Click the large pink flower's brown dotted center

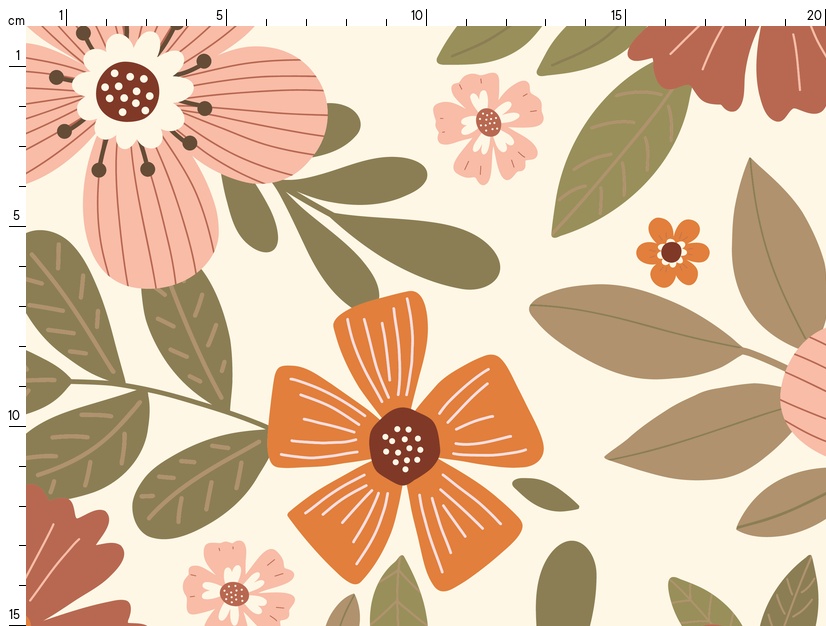[x=127, y=91]
